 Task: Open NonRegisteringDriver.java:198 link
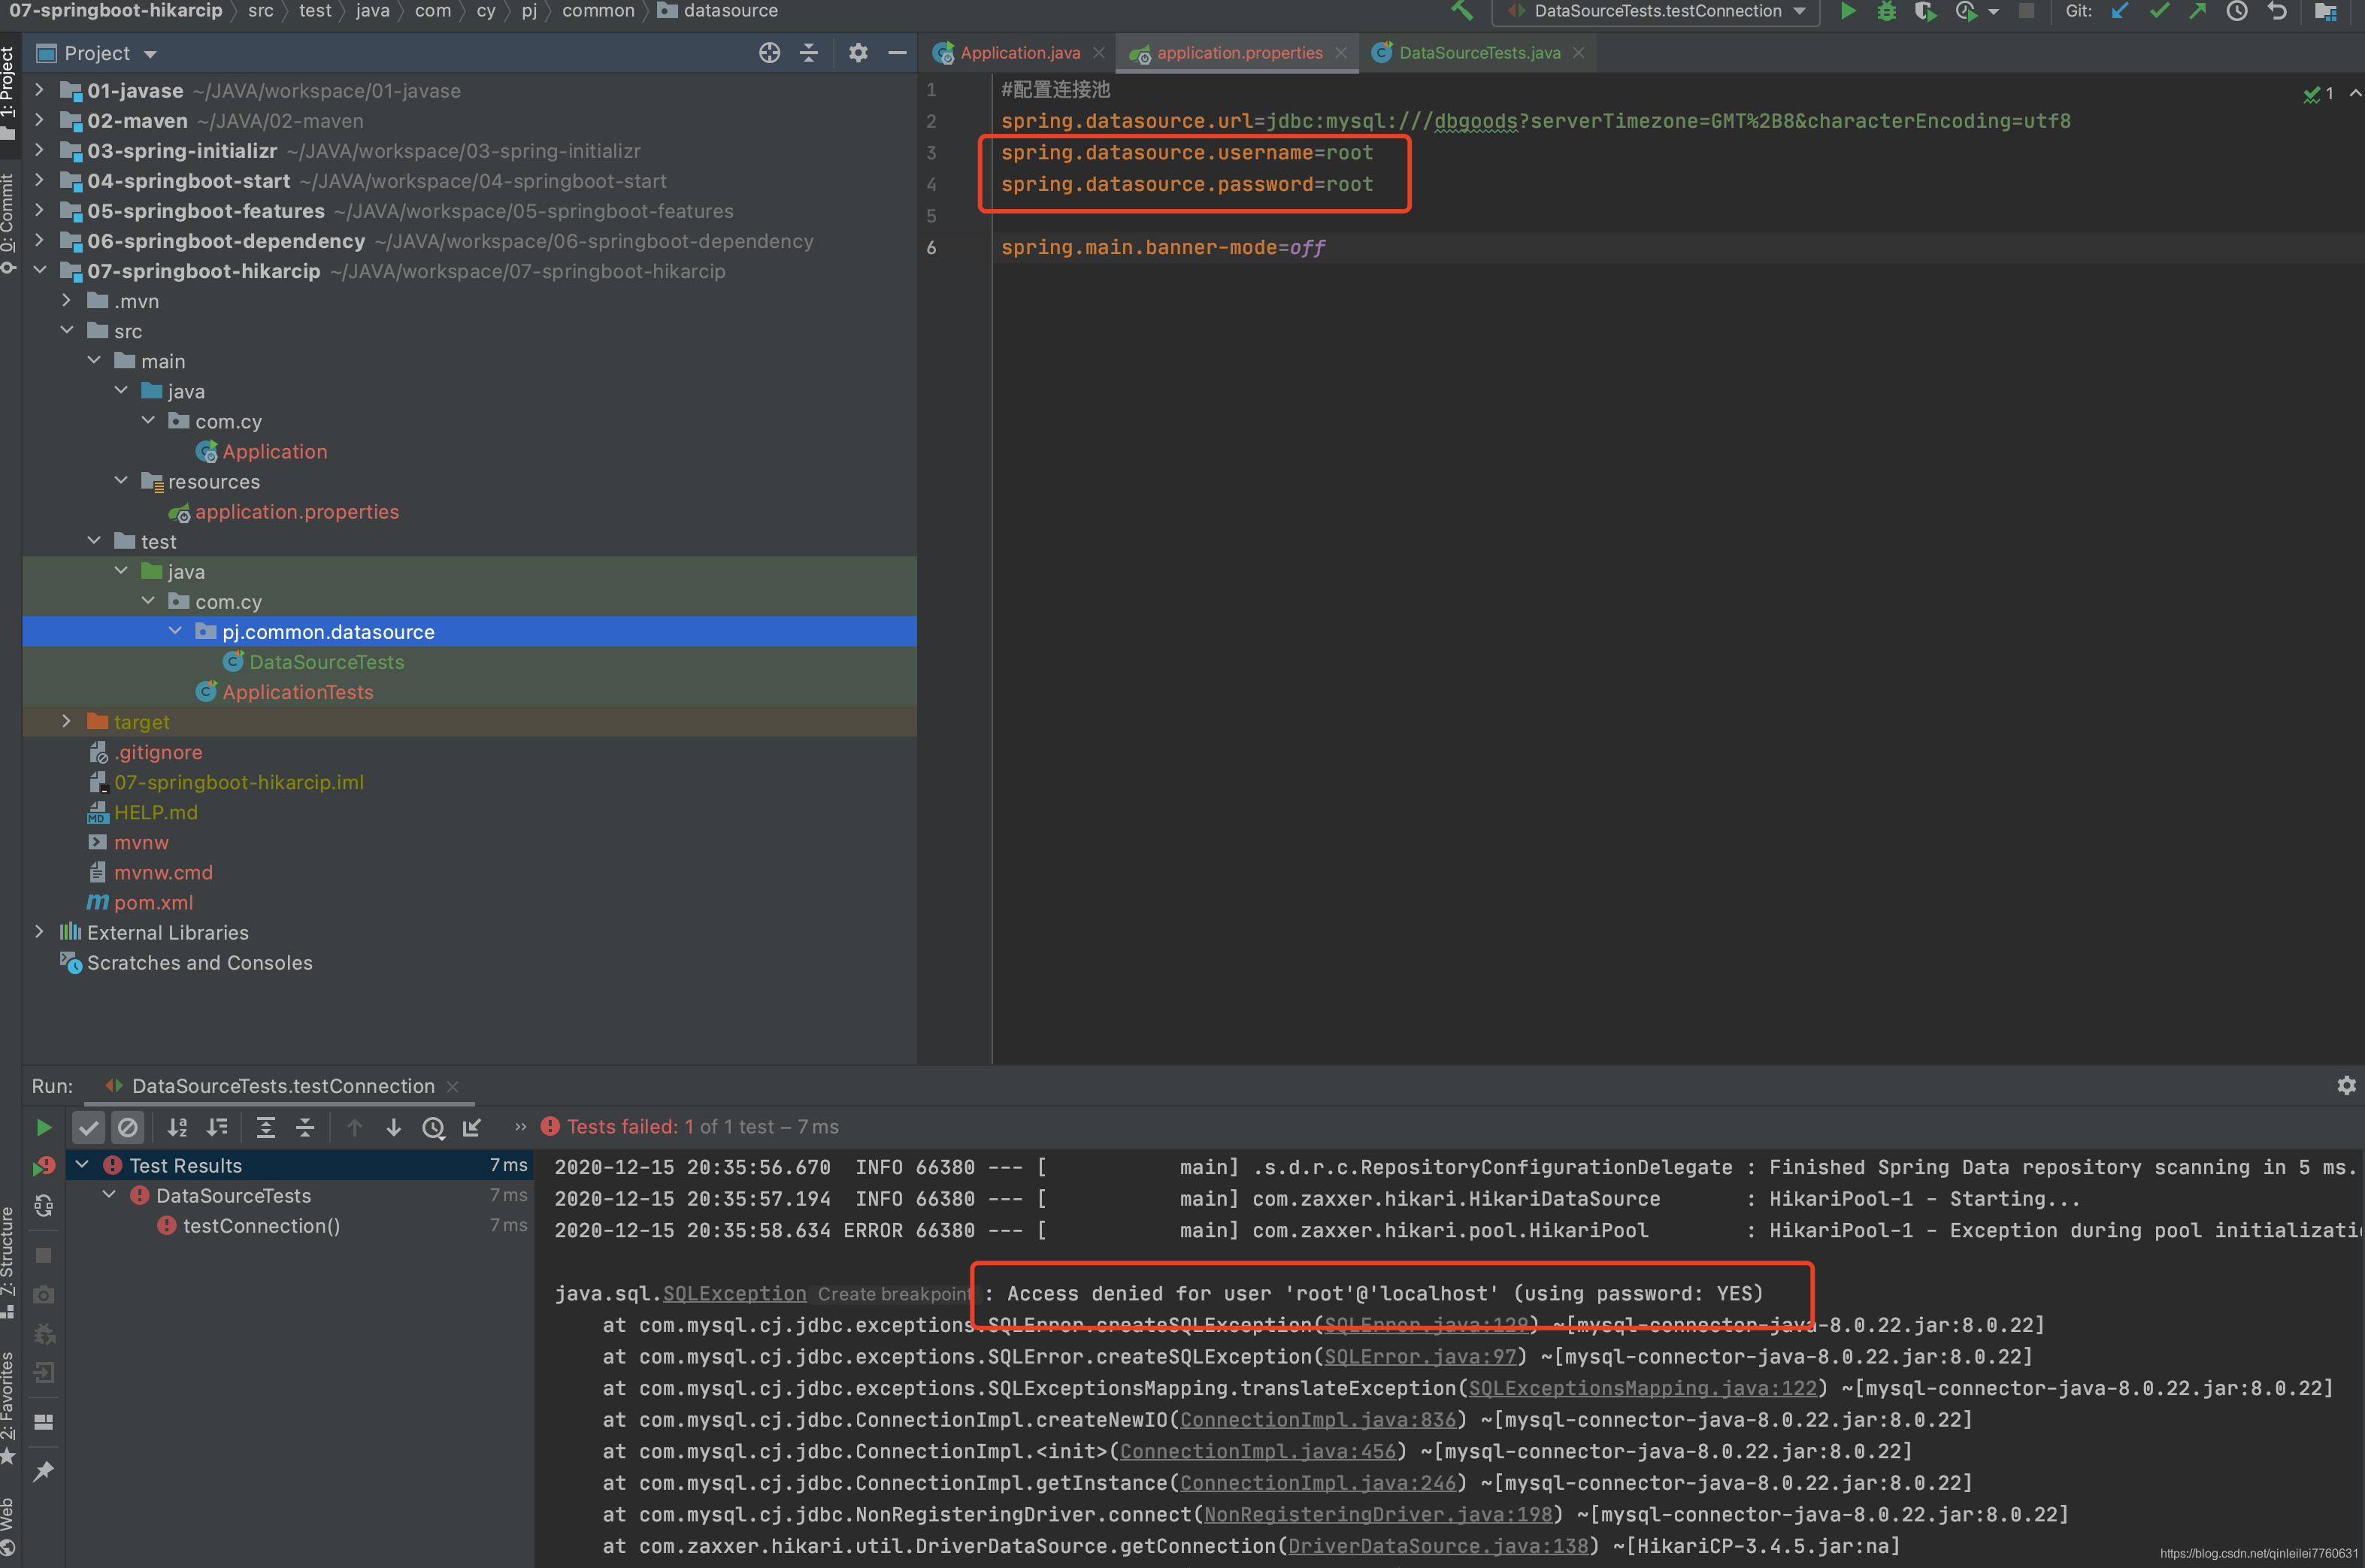pyautogui.click(x=1378, y=1514)
